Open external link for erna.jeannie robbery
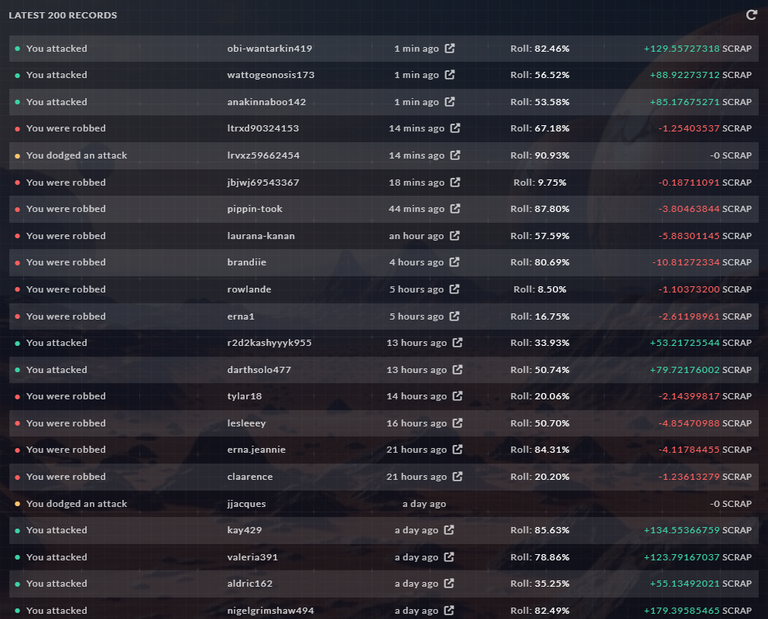Screen dimensions: 768x619 click(x=457, y=449)
